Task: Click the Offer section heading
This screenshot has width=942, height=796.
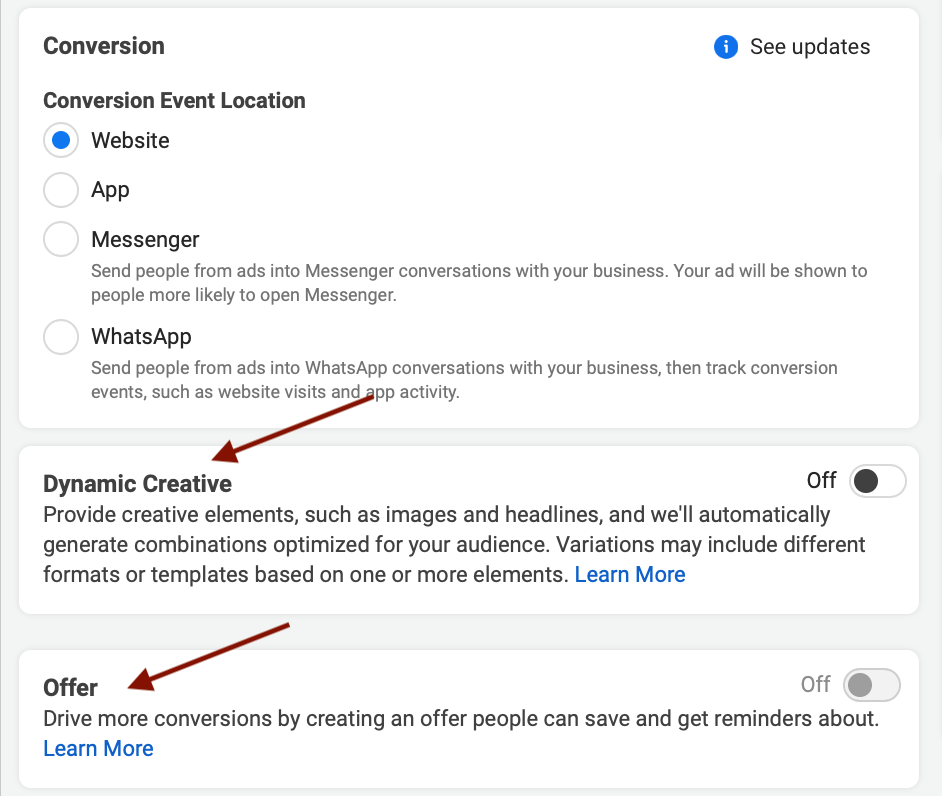Action: [x=70, y=688]
